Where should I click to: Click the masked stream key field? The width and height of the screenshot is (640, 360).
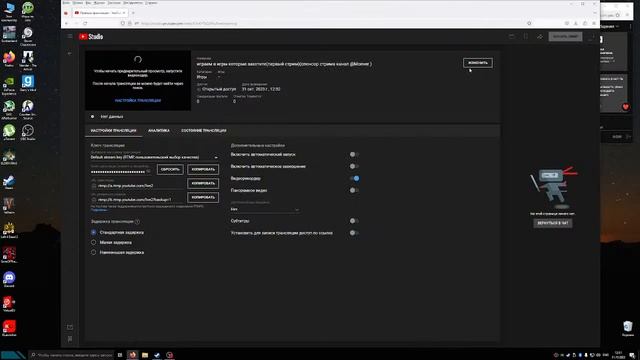118,171
